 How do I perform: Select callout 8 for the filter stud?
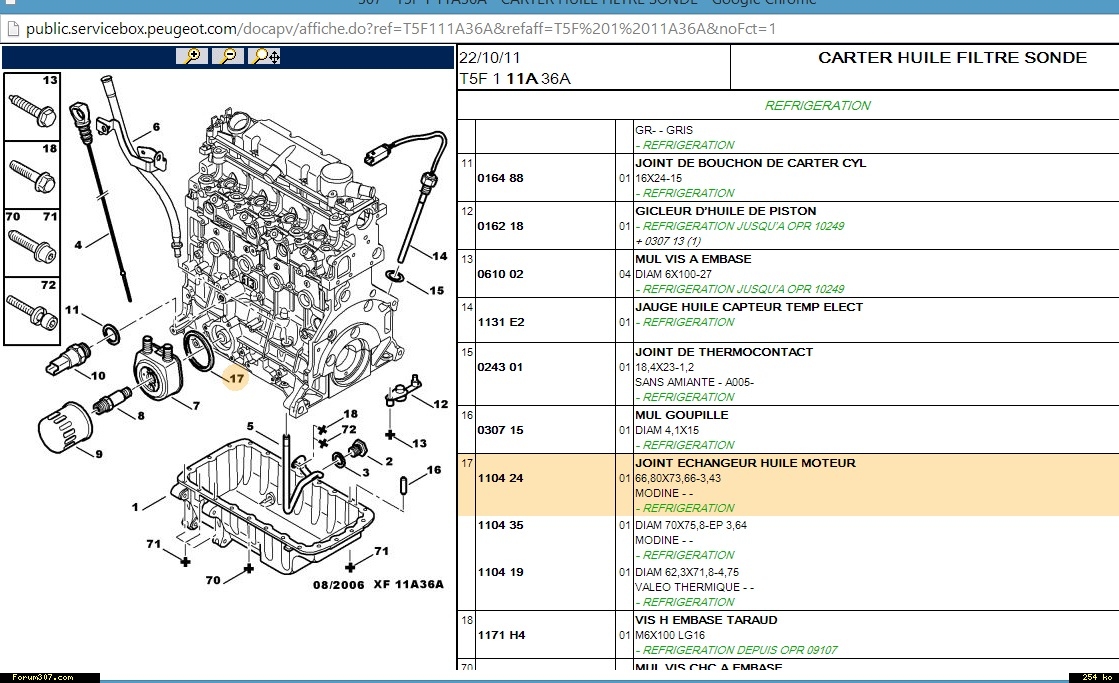(141, 415)
